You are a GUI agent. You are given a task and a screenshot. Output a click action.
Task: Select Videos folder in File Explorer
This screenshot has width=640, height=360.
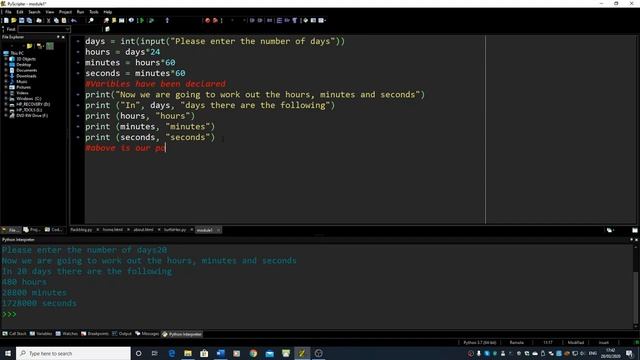coord(22,93)
